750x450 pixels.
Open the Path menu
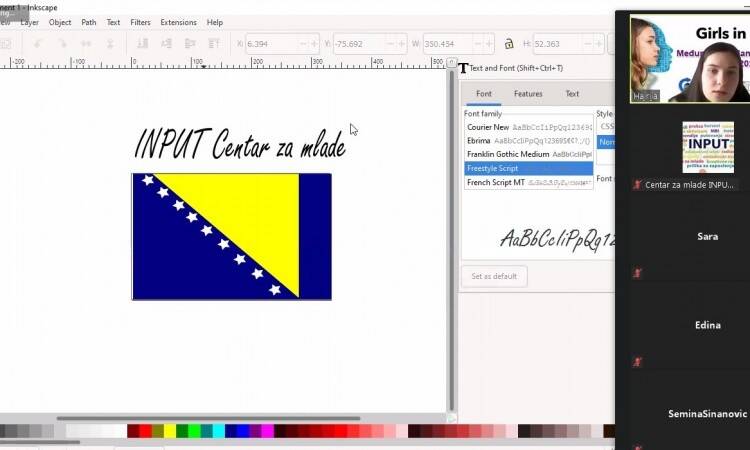[89, 22]
